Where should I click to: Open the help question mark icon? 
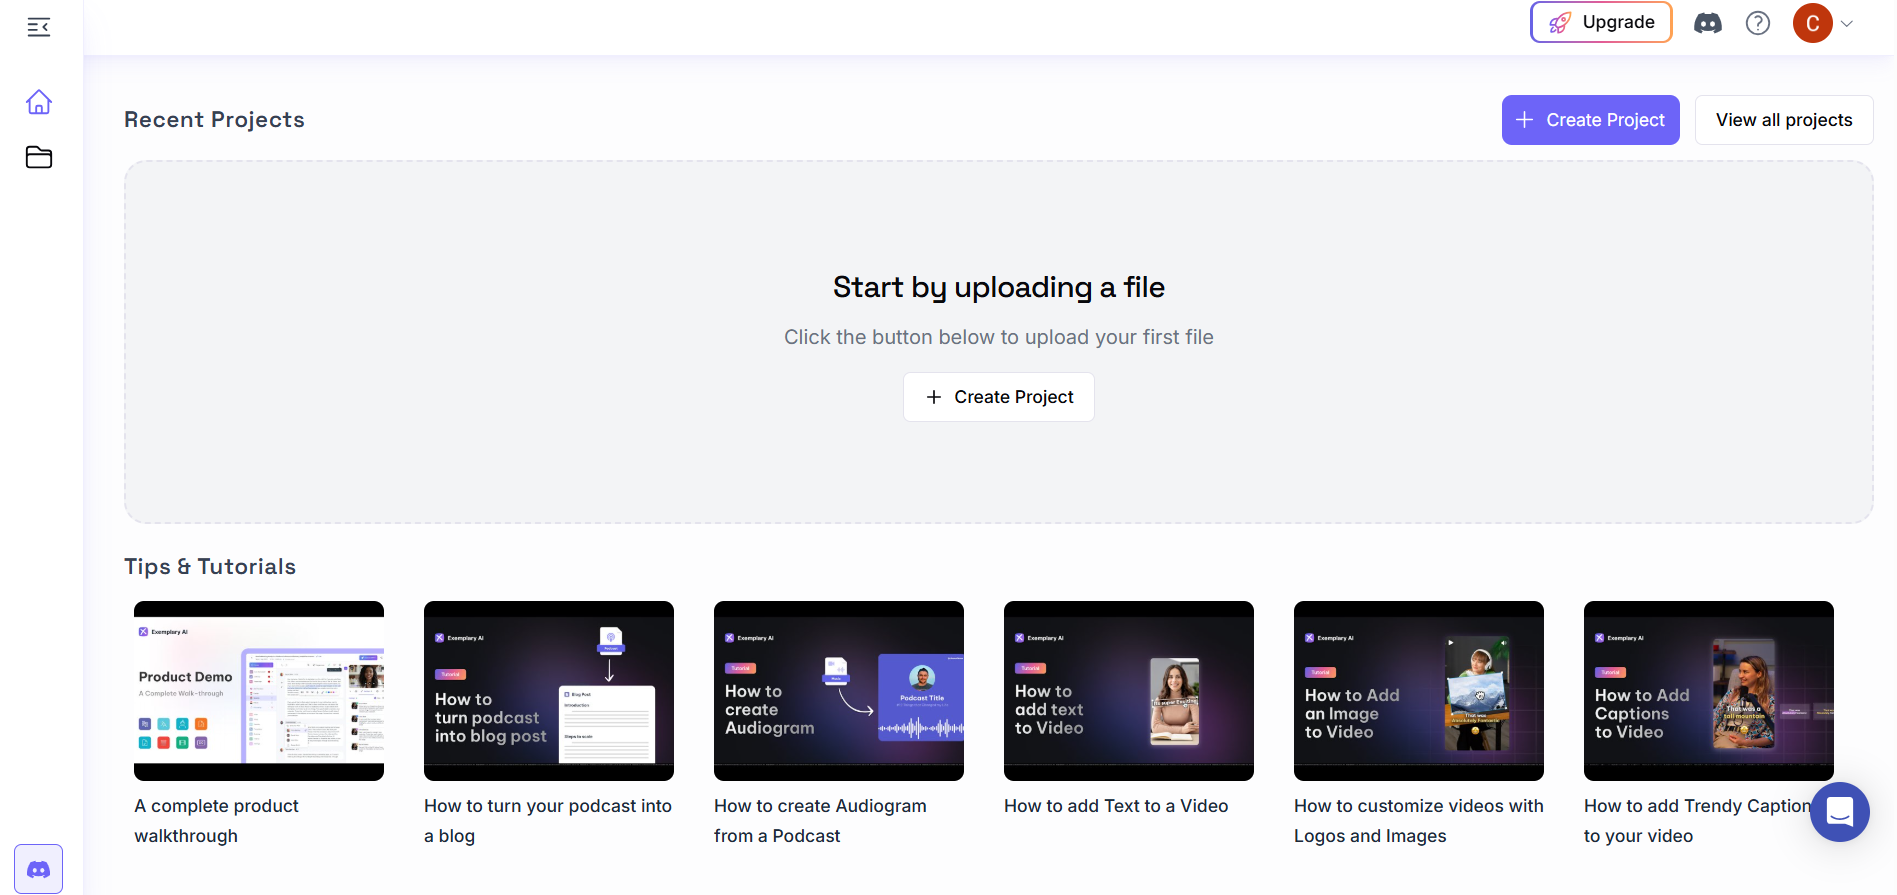1758,23
